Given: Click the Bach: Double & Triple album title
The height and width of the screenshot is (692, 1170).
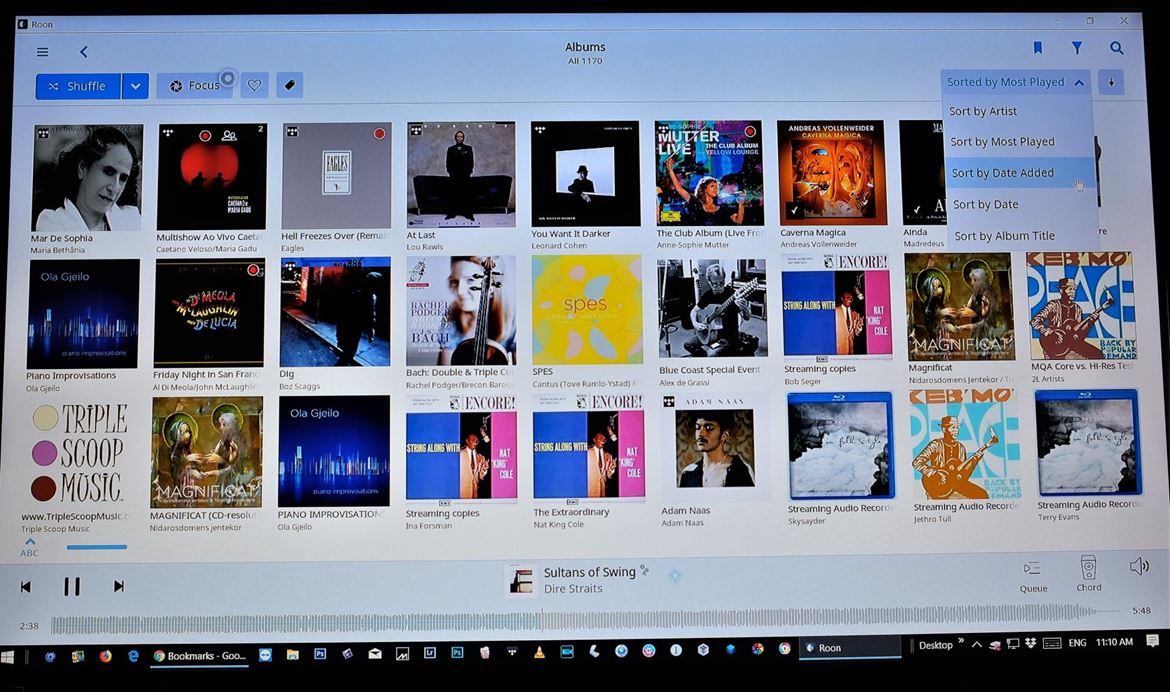Looking at the screenshot, I should click(x=460, y=373).
